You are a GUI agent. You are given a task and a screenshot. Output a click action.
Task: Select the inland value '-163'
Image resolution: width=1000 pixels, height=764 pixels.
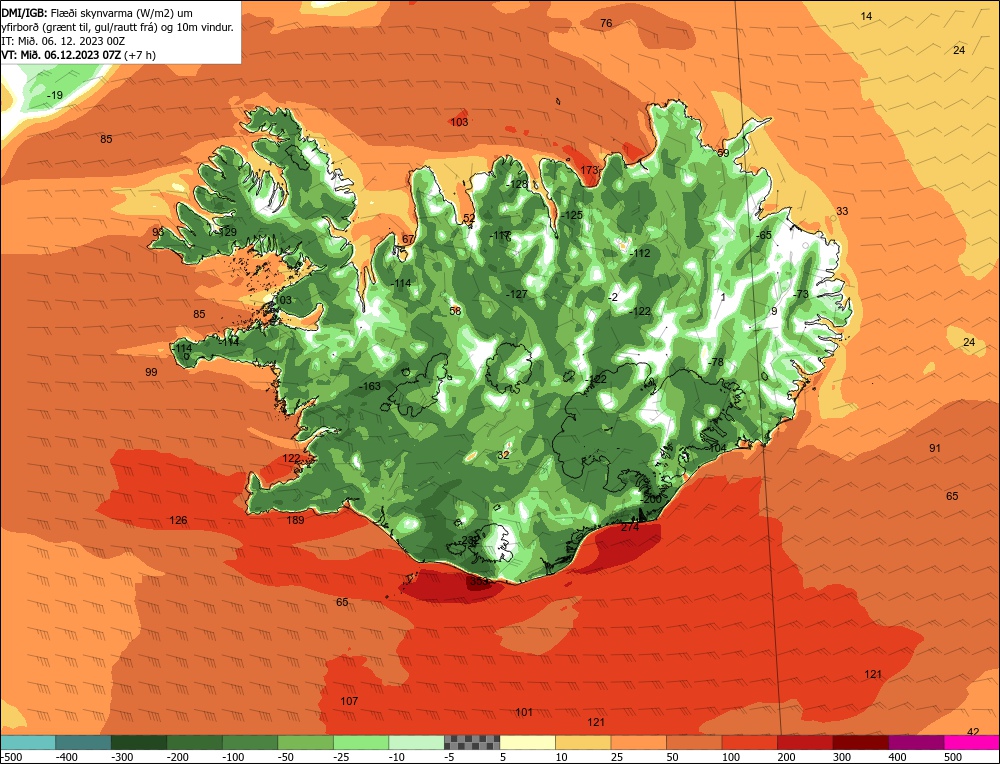pyautogui.click(x=370, y=386)
